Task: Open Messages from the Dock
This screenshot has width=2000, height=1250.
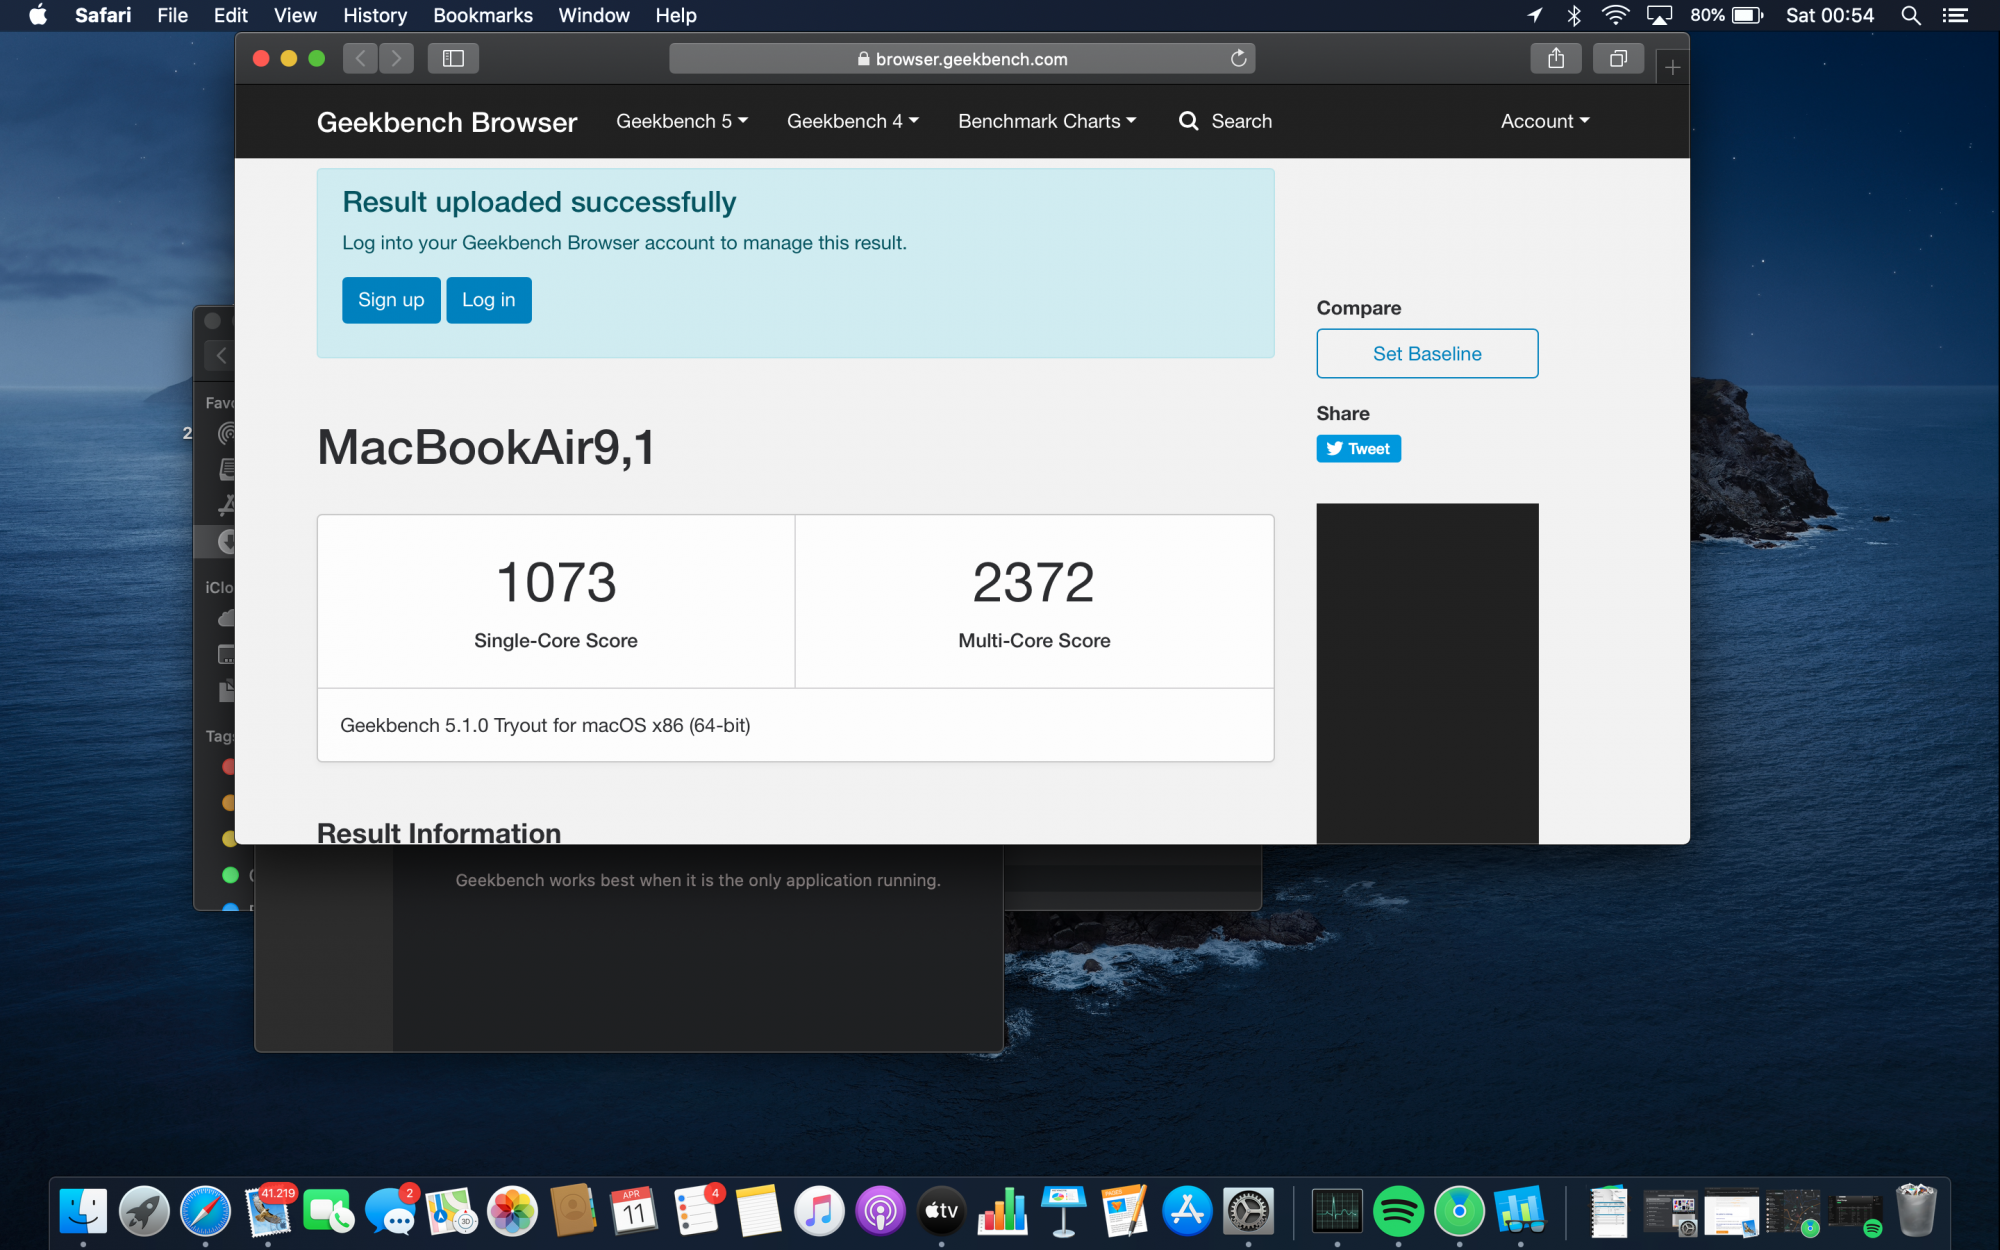Action: (x=390, y=1211)
